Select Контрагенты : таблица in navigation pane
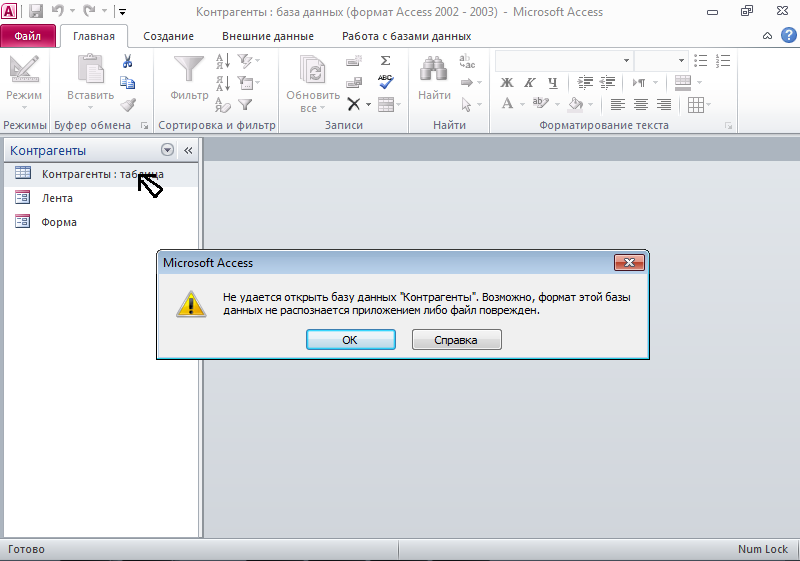Image resolution: width=800 pixels, height=561 pixels. pos(101,174)
